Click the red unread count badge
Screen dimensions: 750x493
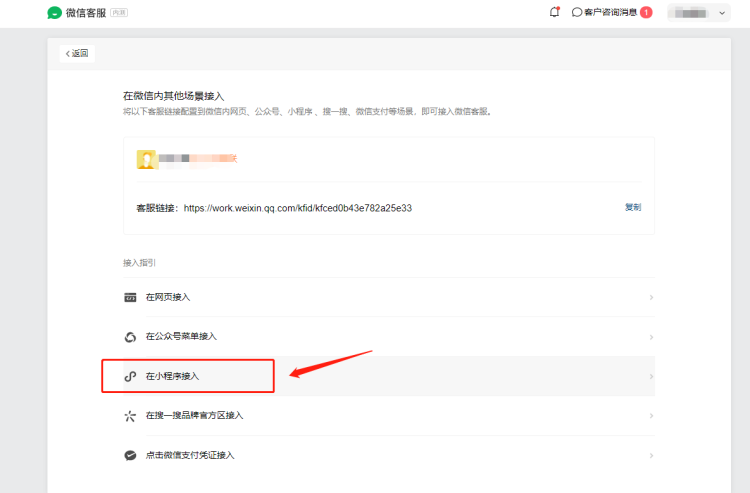pos(646,12)
